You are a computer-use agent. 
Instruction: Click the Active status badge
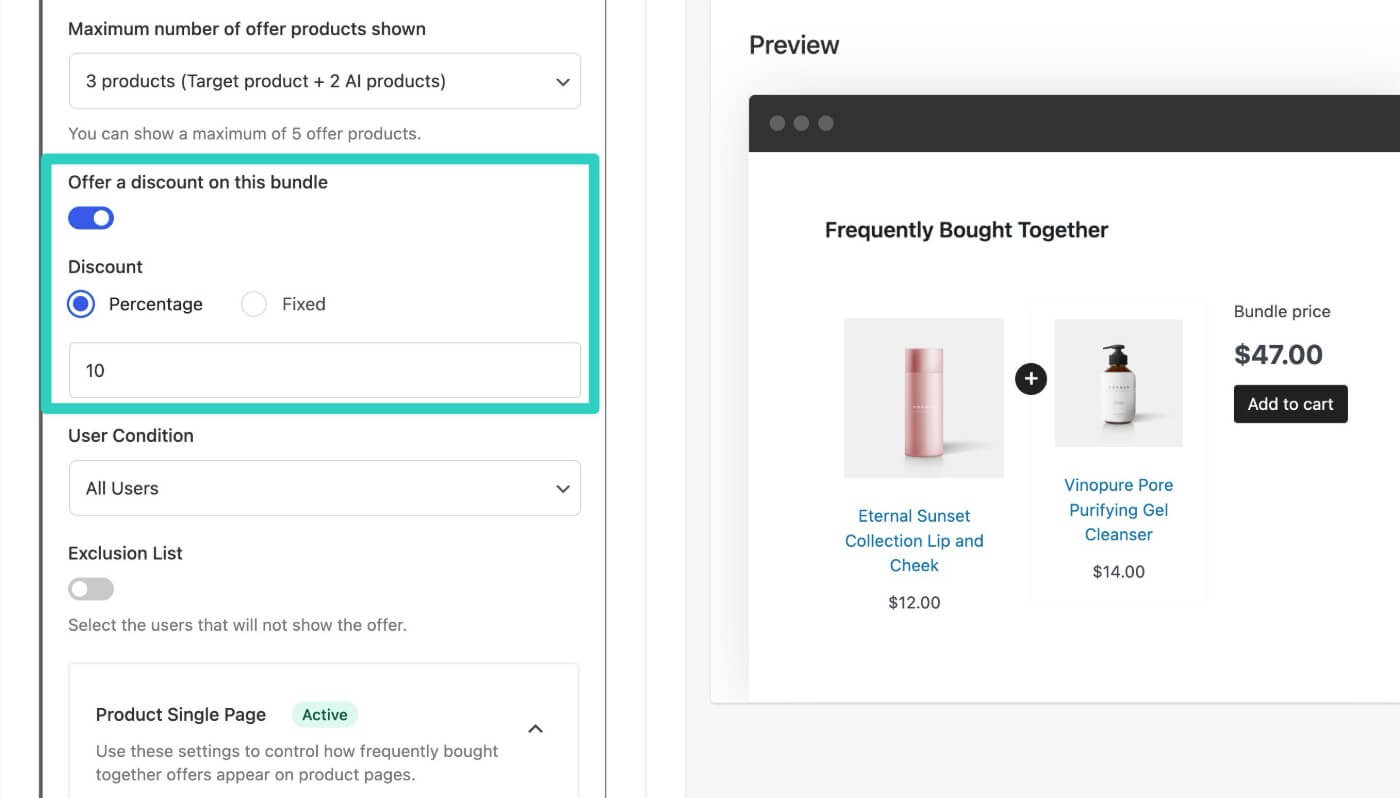point(325,714)
